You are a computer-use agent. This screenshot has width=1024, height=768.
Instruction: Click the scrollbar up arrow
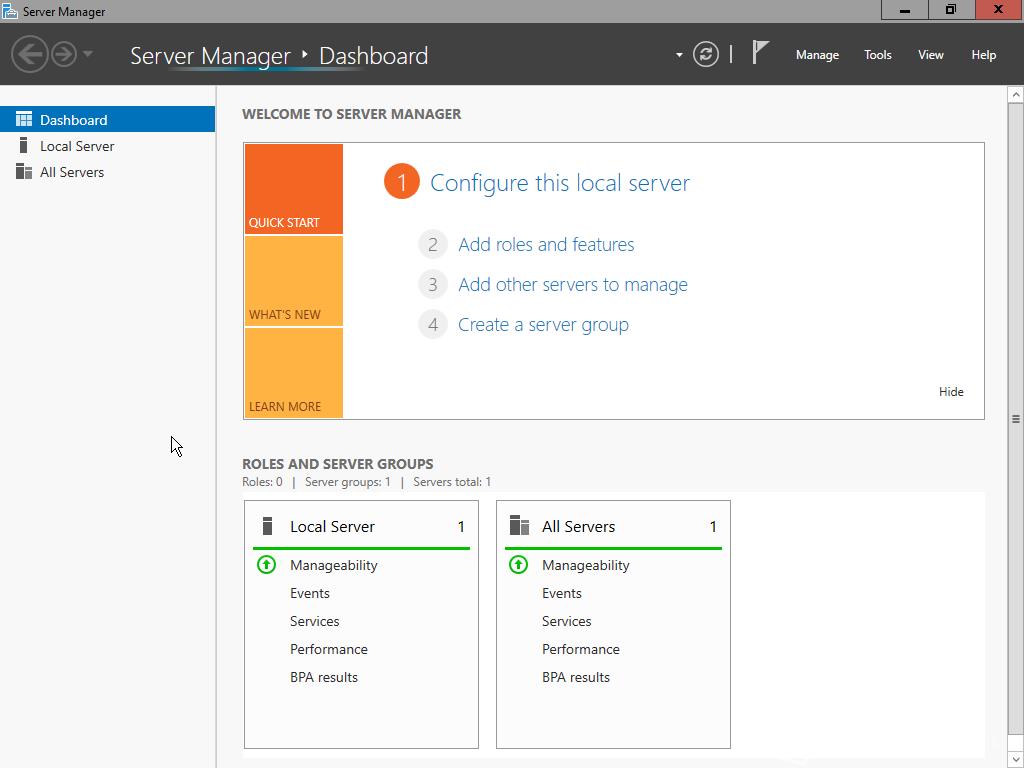pyautogui.click(x=1016, y=95)
